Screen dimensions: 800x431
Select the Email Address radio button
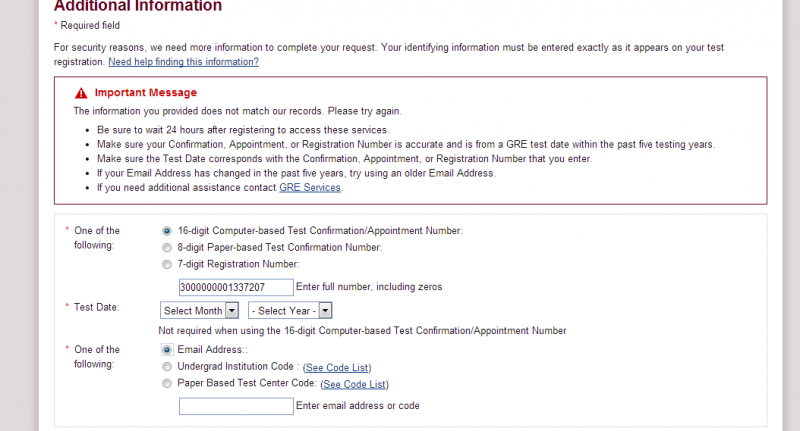[167, 350]
